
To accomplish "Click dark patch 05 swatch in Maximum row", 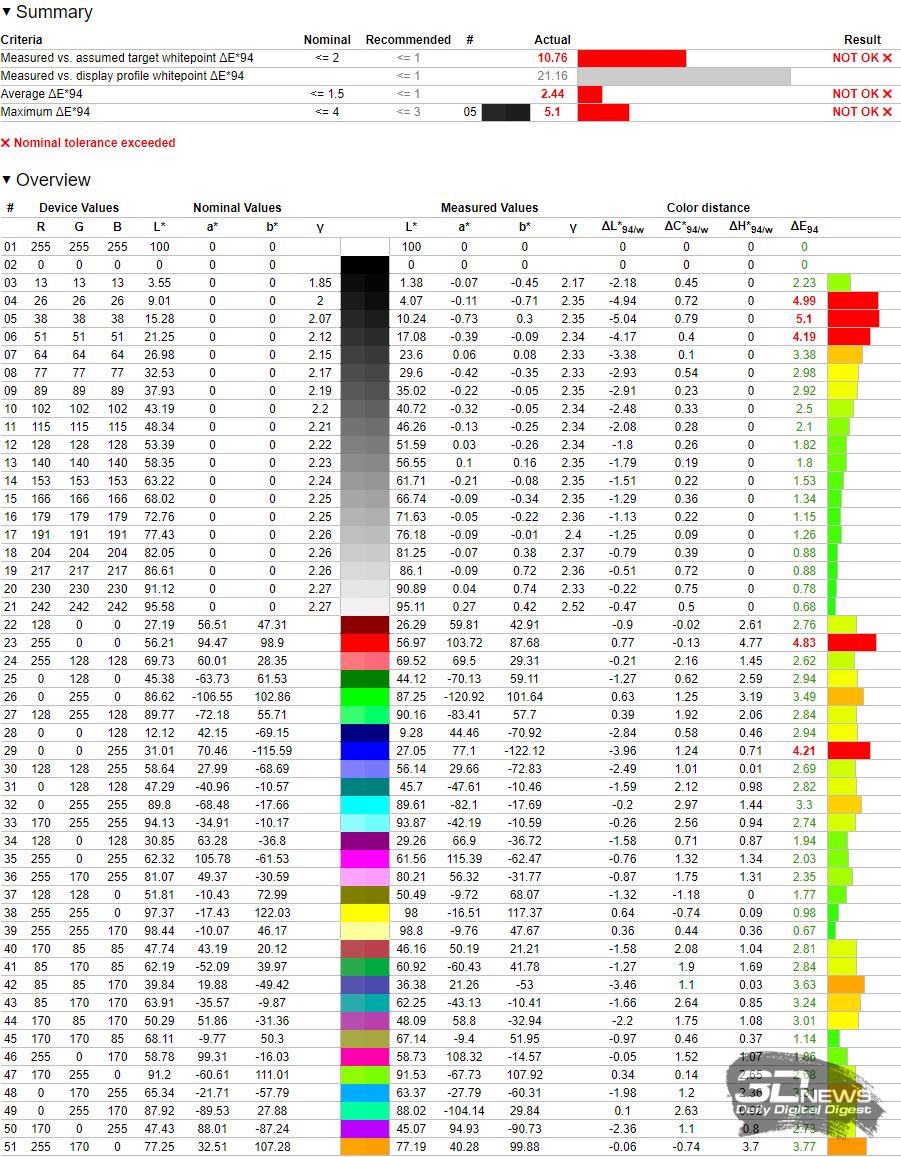I will pos(506,112).
